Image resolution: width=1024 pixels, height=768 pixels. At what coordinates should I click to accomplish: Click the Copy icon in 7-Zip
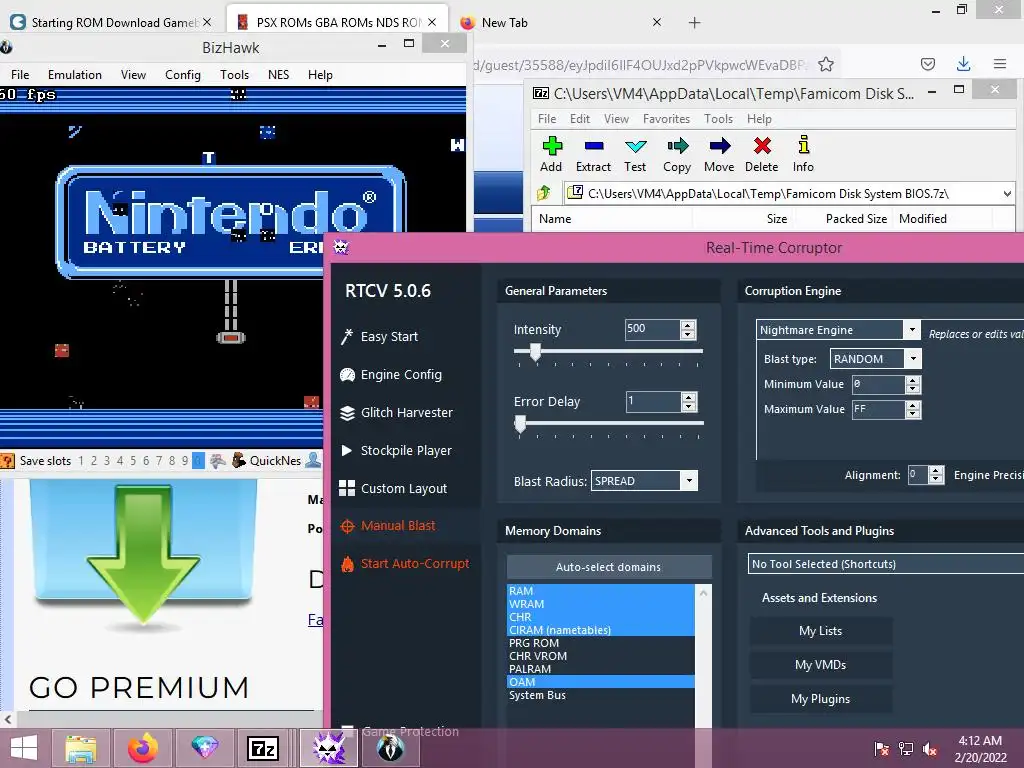tap(677, 146)
